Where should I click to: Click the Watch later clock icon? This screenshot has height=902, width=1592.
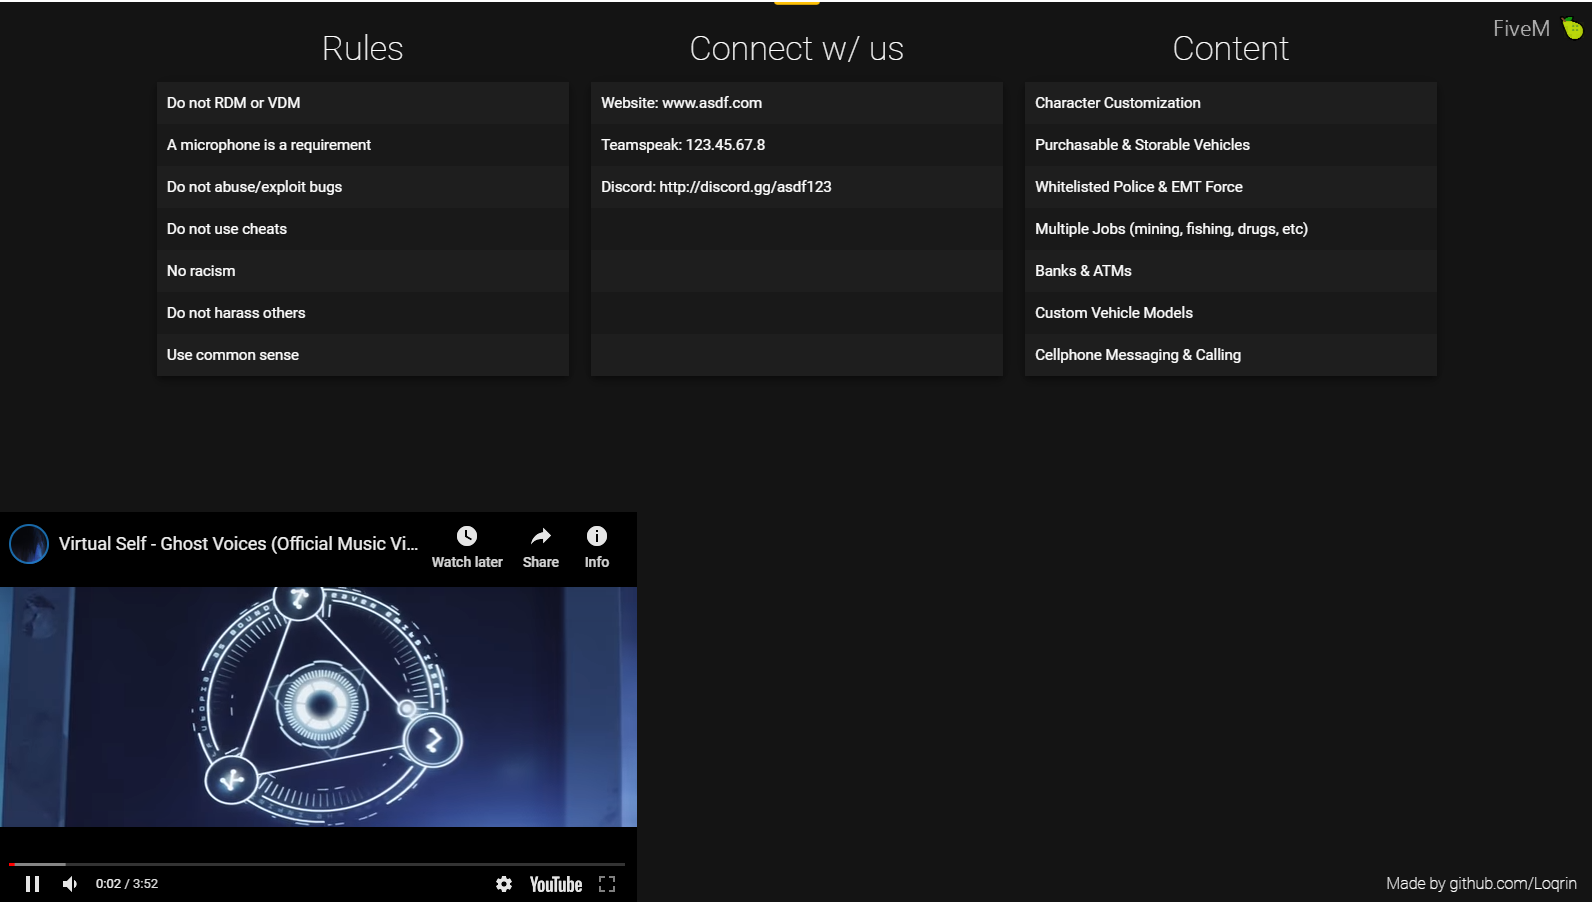click(467, 536)
